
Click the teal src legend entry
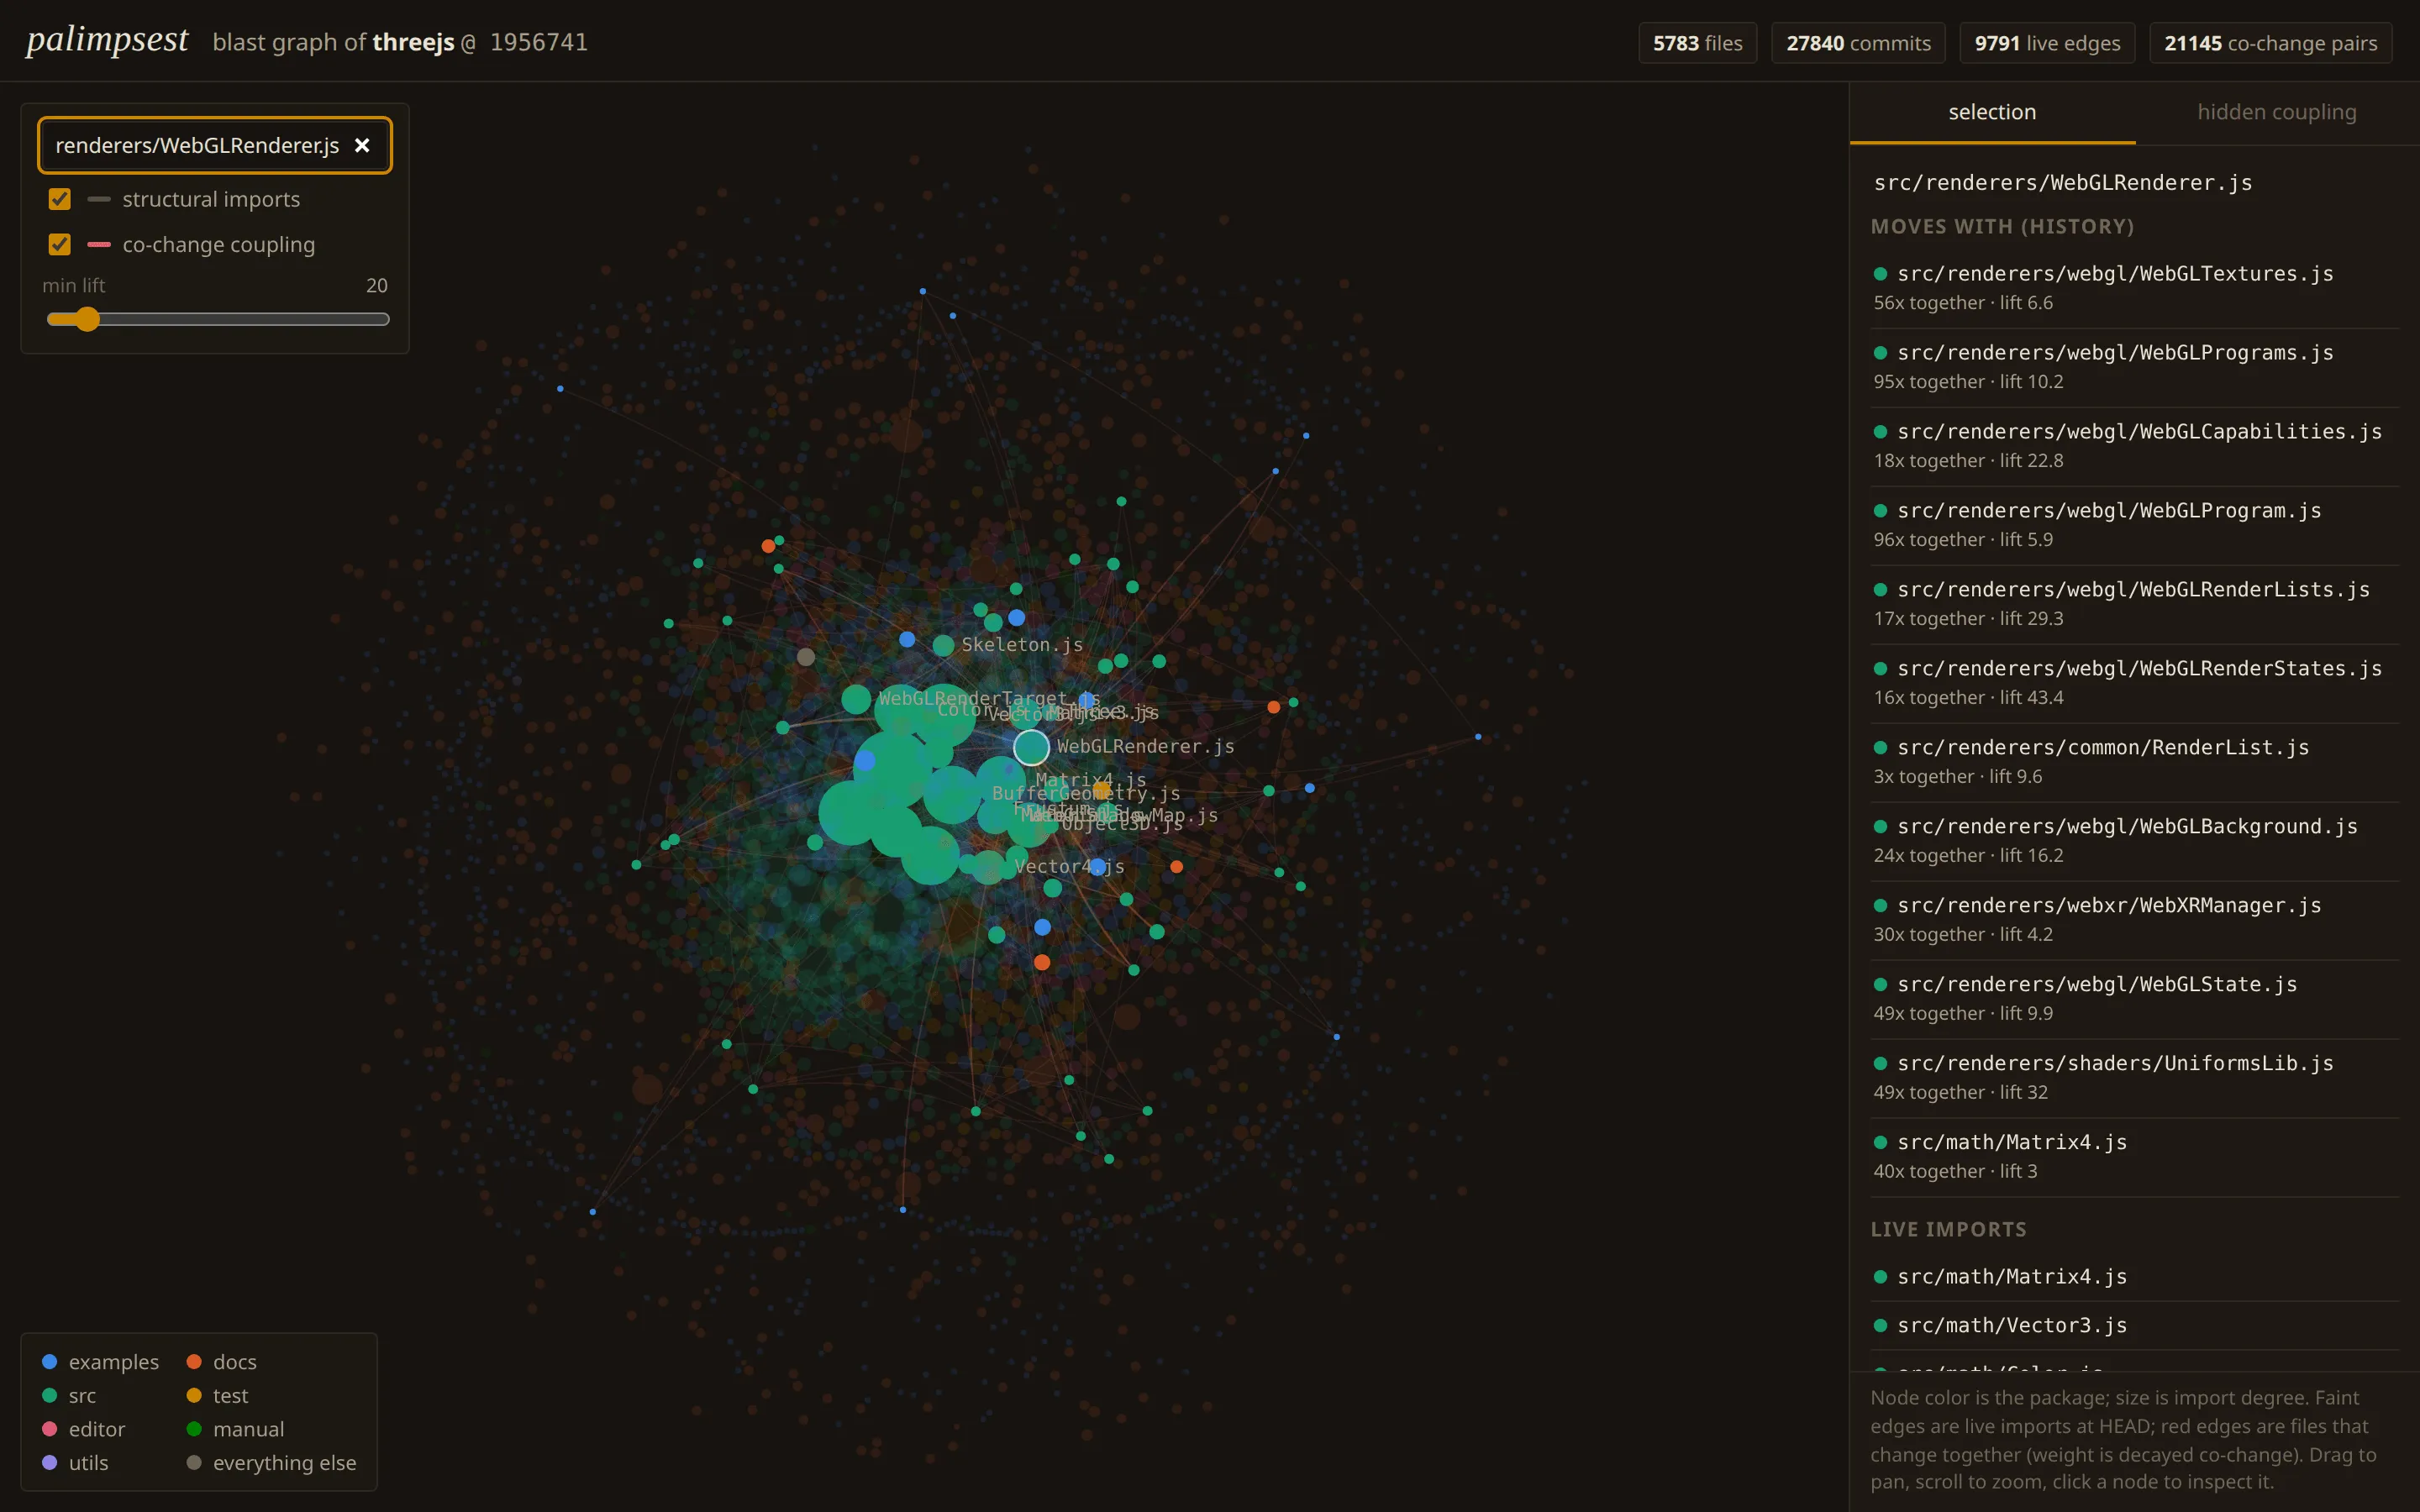(x=70, y=1395)
